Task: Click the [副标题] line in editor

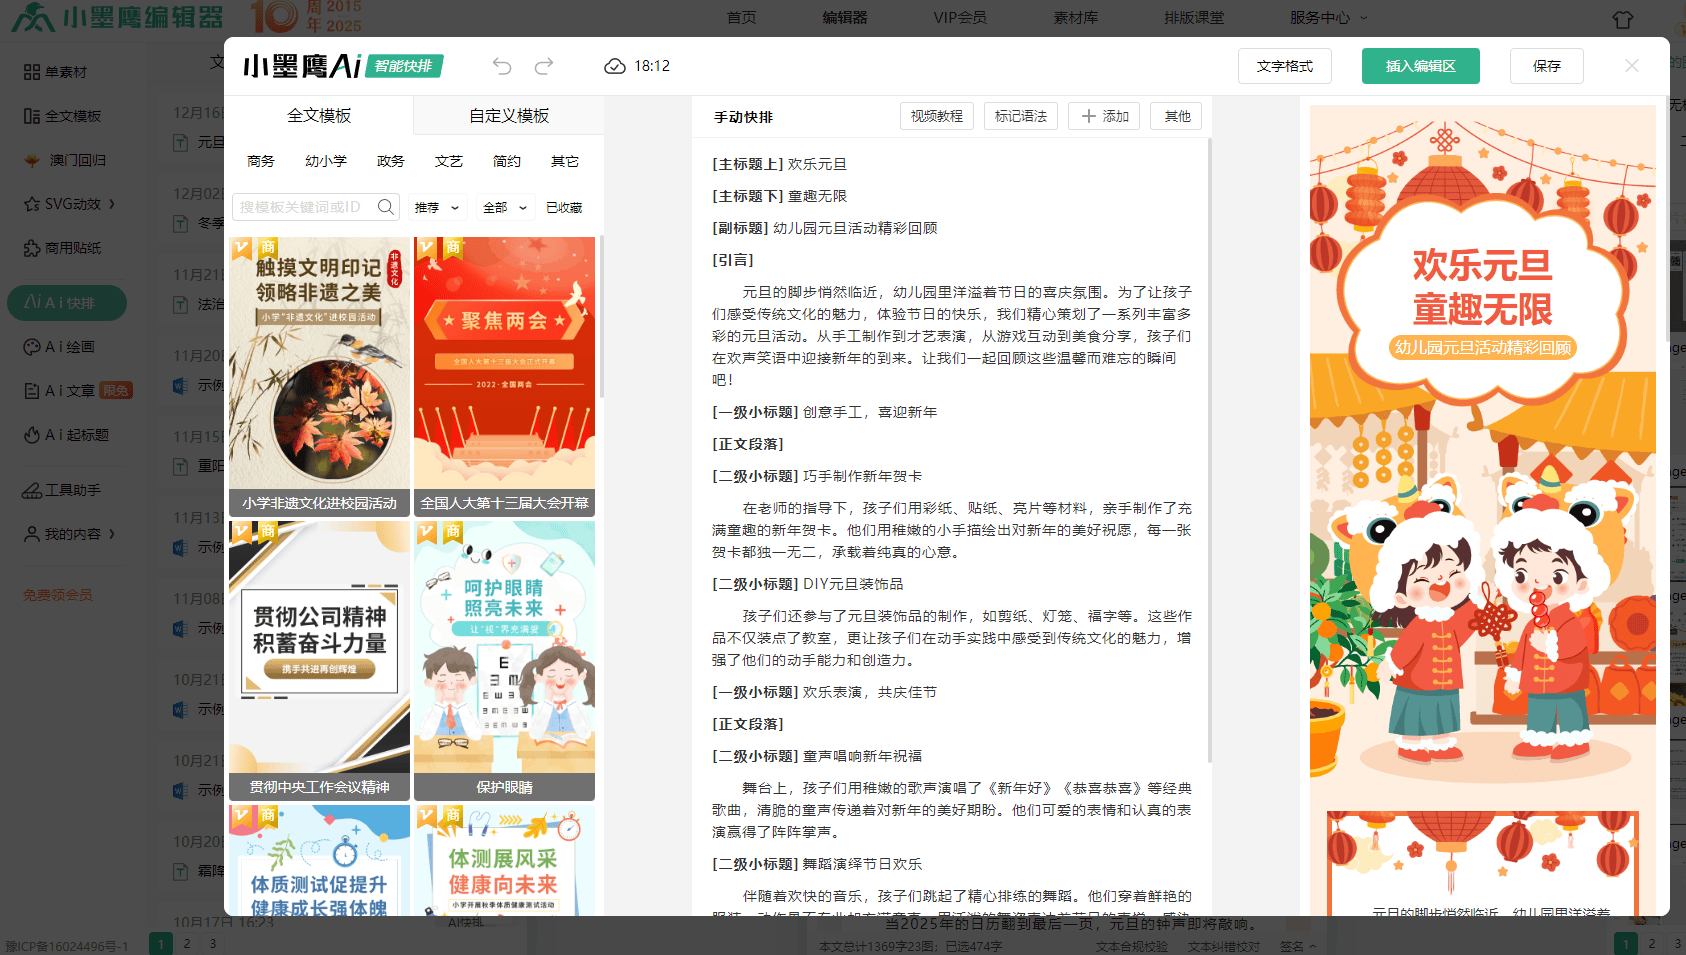Action: pos(825,228)
